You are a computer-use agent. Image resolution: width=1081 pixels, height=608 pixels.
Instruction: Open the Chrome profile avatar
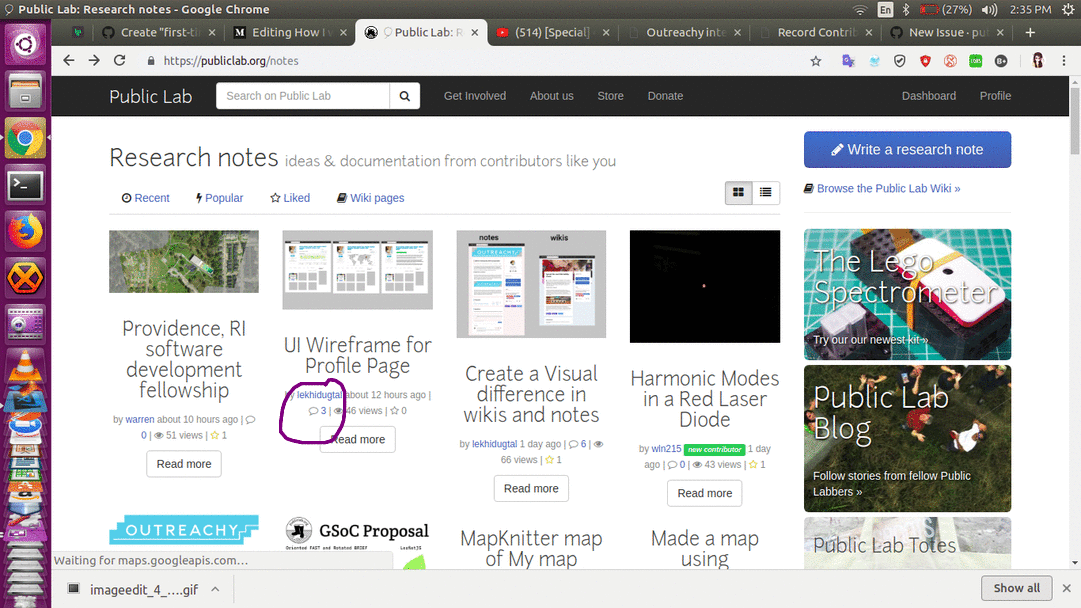pyautogui.click(x=1038, y=61)
